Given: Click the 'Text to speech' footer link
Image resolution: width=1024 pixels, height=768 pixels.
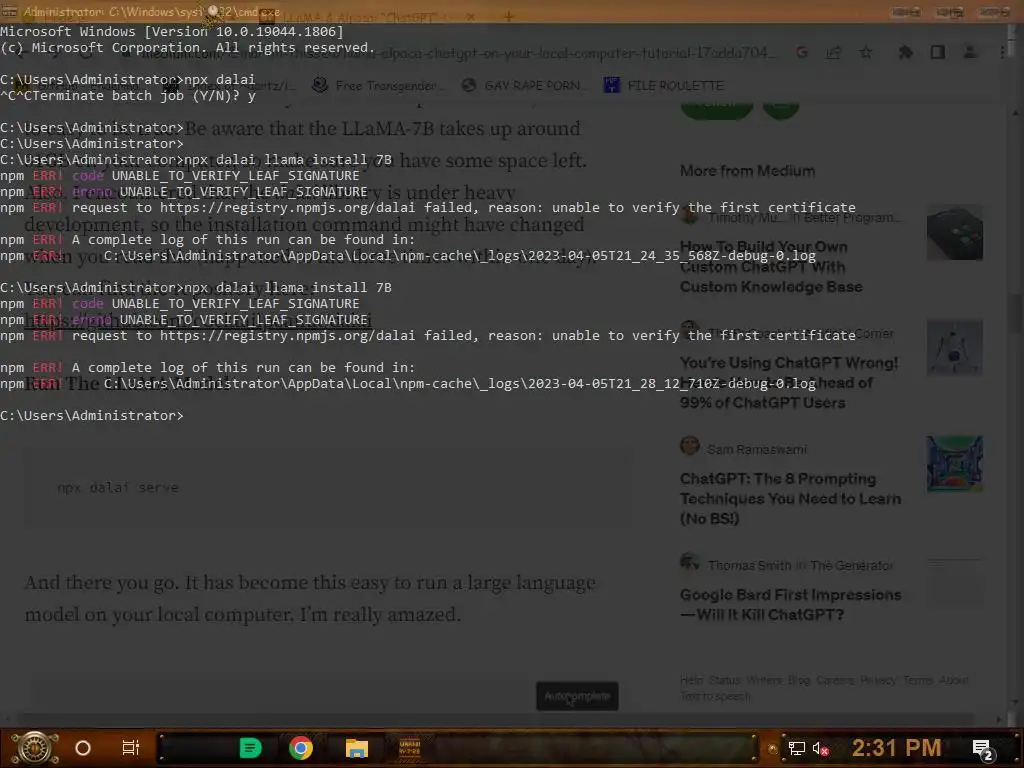Looking at the screenshot, I should 715,696.
